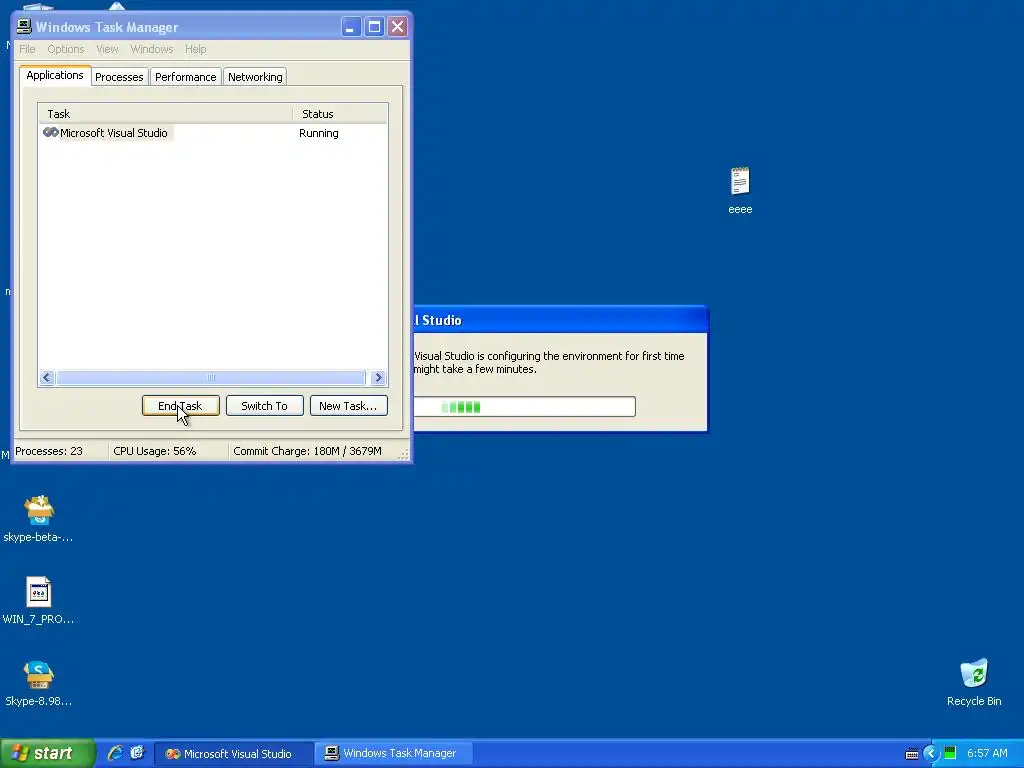Click the right arrow of the horizontal scrollbar
Viewport: 1024px width, 768px height.
tap(378, 377)
